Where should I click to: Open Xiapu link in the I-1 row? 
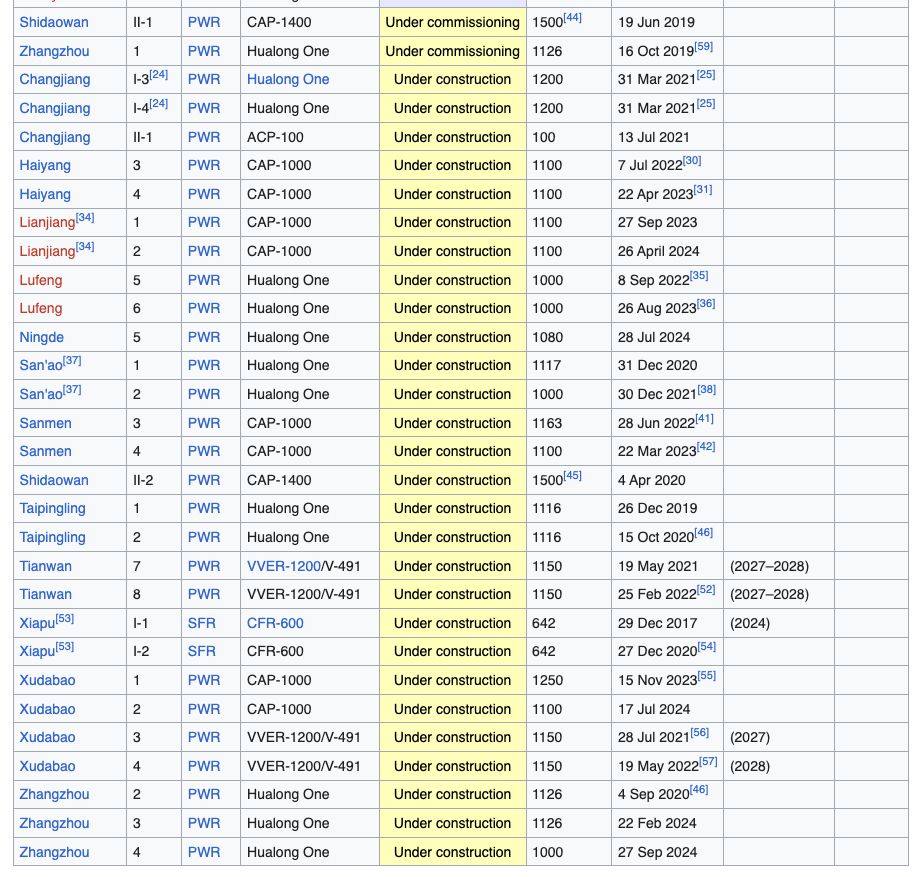click(37, 623)
